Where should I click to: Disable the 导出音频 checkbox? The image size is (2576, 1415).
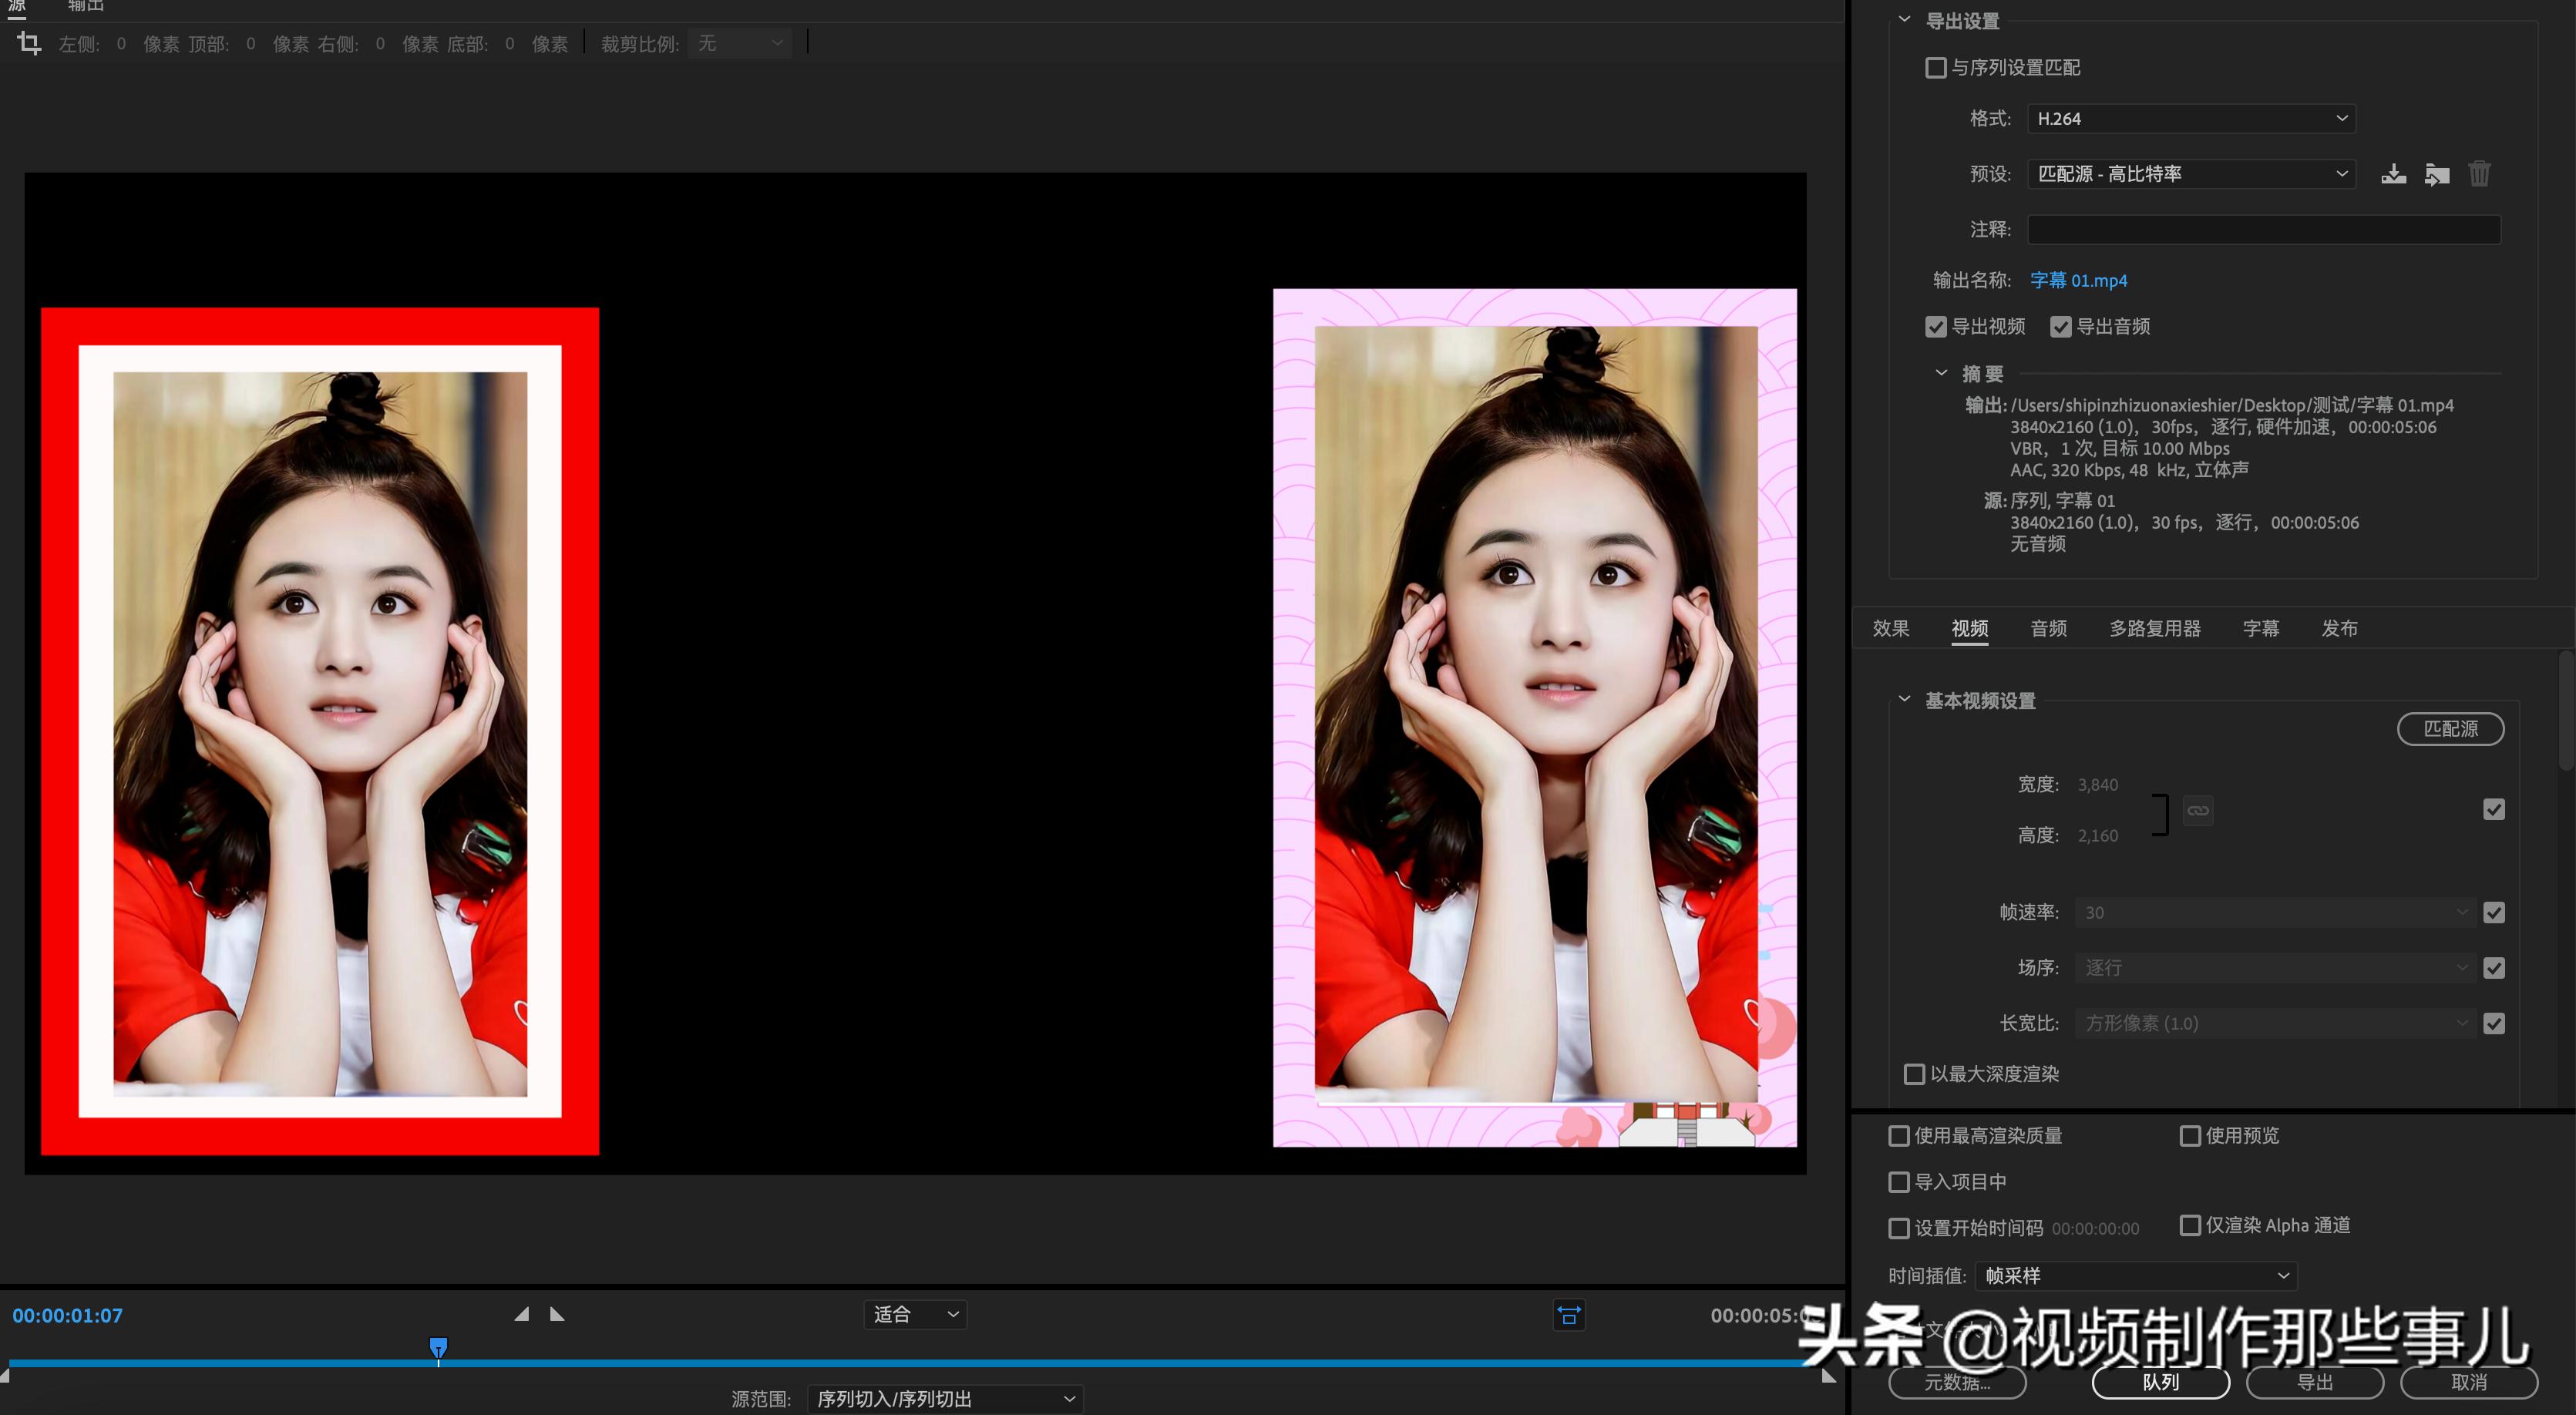(2060, 326)
